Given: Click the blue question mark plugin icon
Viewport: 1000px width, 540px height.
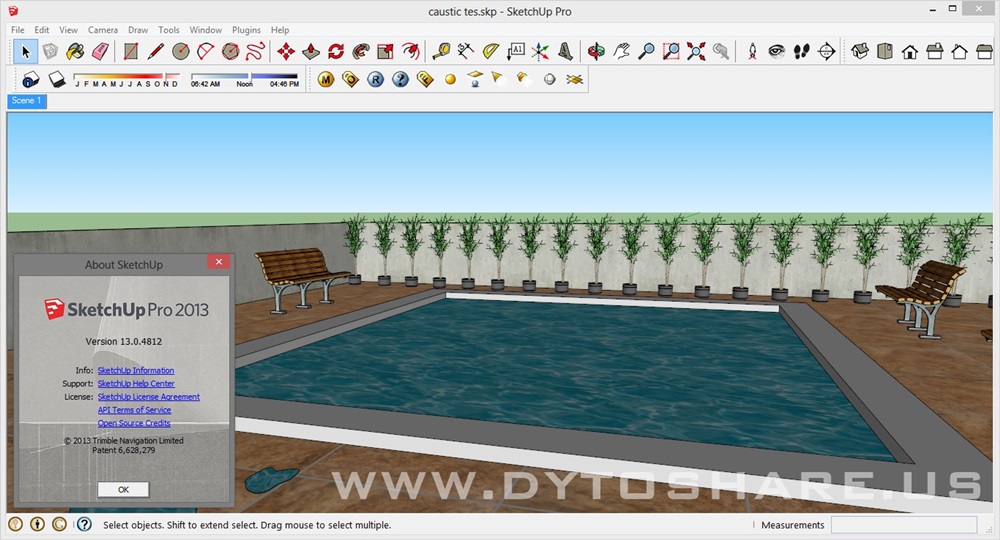Looking at the screenshot, I should (x=401, y=80).
